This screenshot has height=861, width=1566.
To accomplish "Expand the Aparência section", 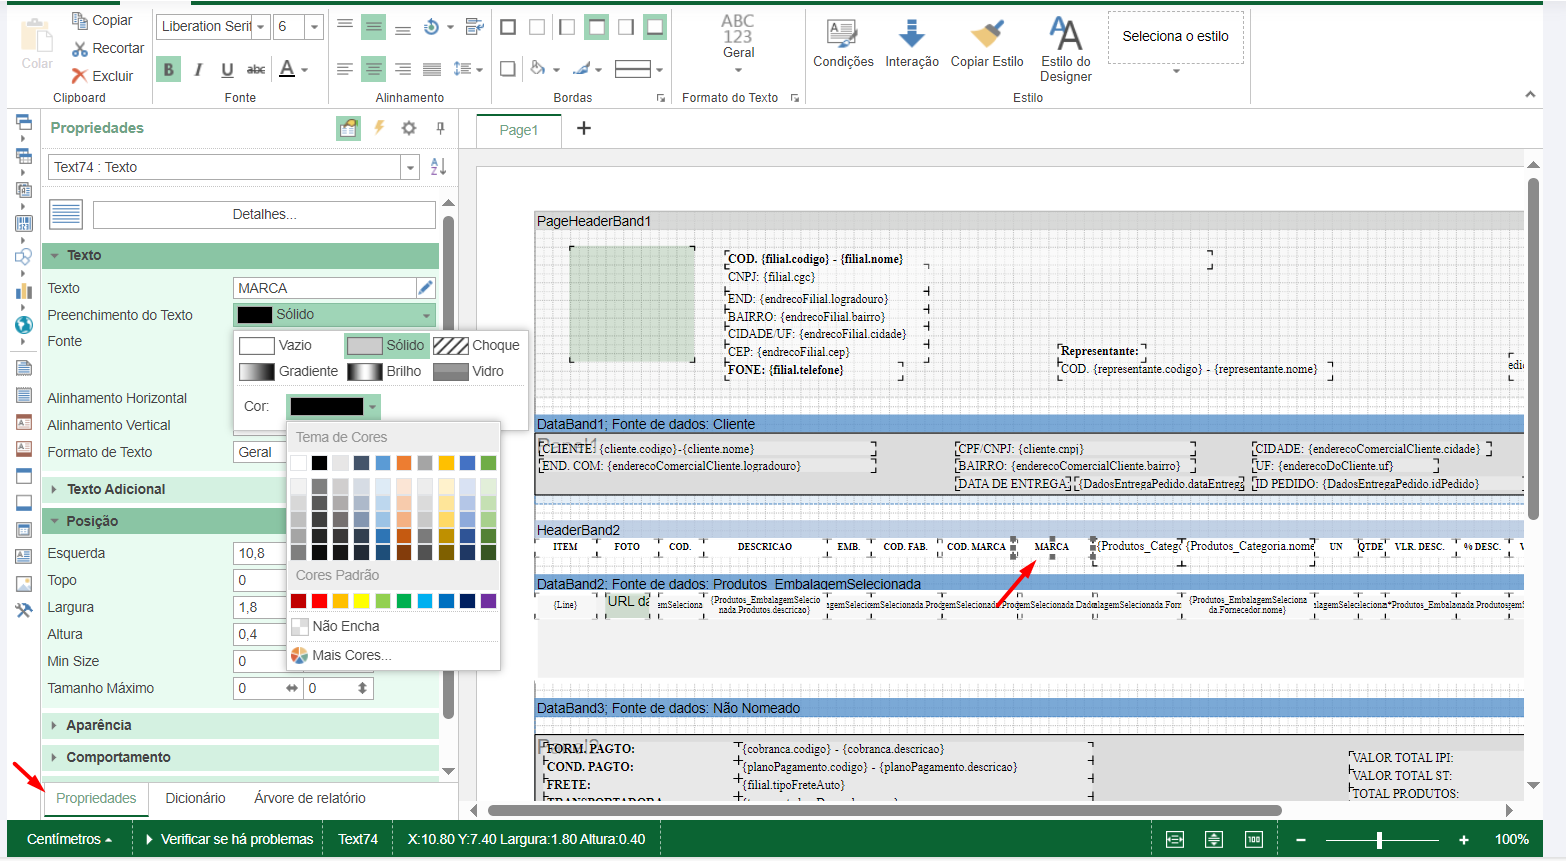I will click(x=99, y=725).
